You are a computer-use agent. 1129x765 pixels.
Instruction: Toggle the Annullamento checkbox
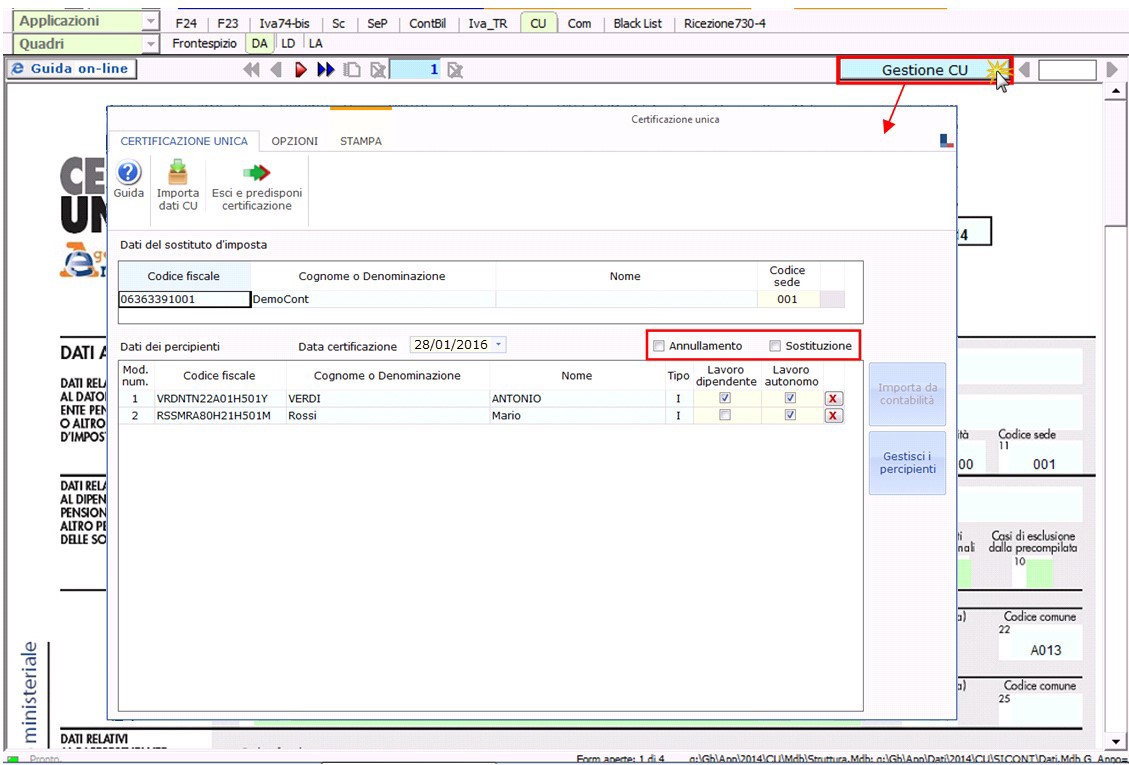658,346
